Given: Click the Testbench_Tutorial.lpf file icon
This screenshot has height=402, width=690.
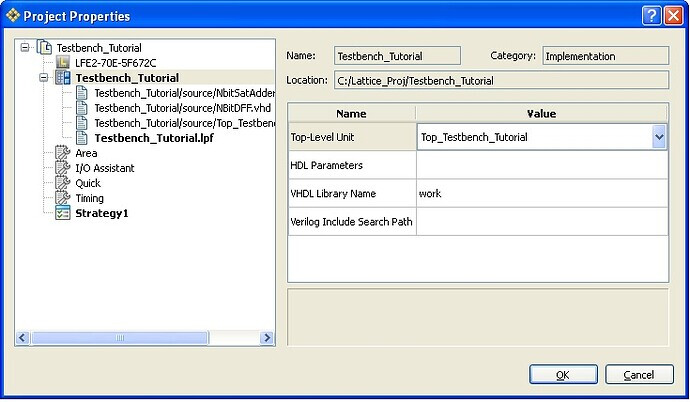Looking at the screenshot, I should pos(81,138).
